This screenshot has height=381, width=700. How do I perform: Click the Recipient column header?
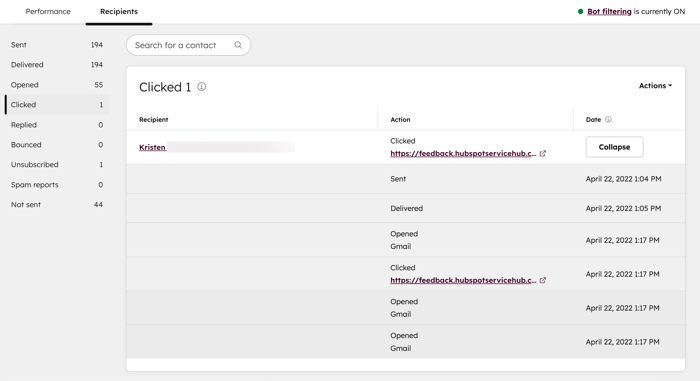[x=154, y=120]
